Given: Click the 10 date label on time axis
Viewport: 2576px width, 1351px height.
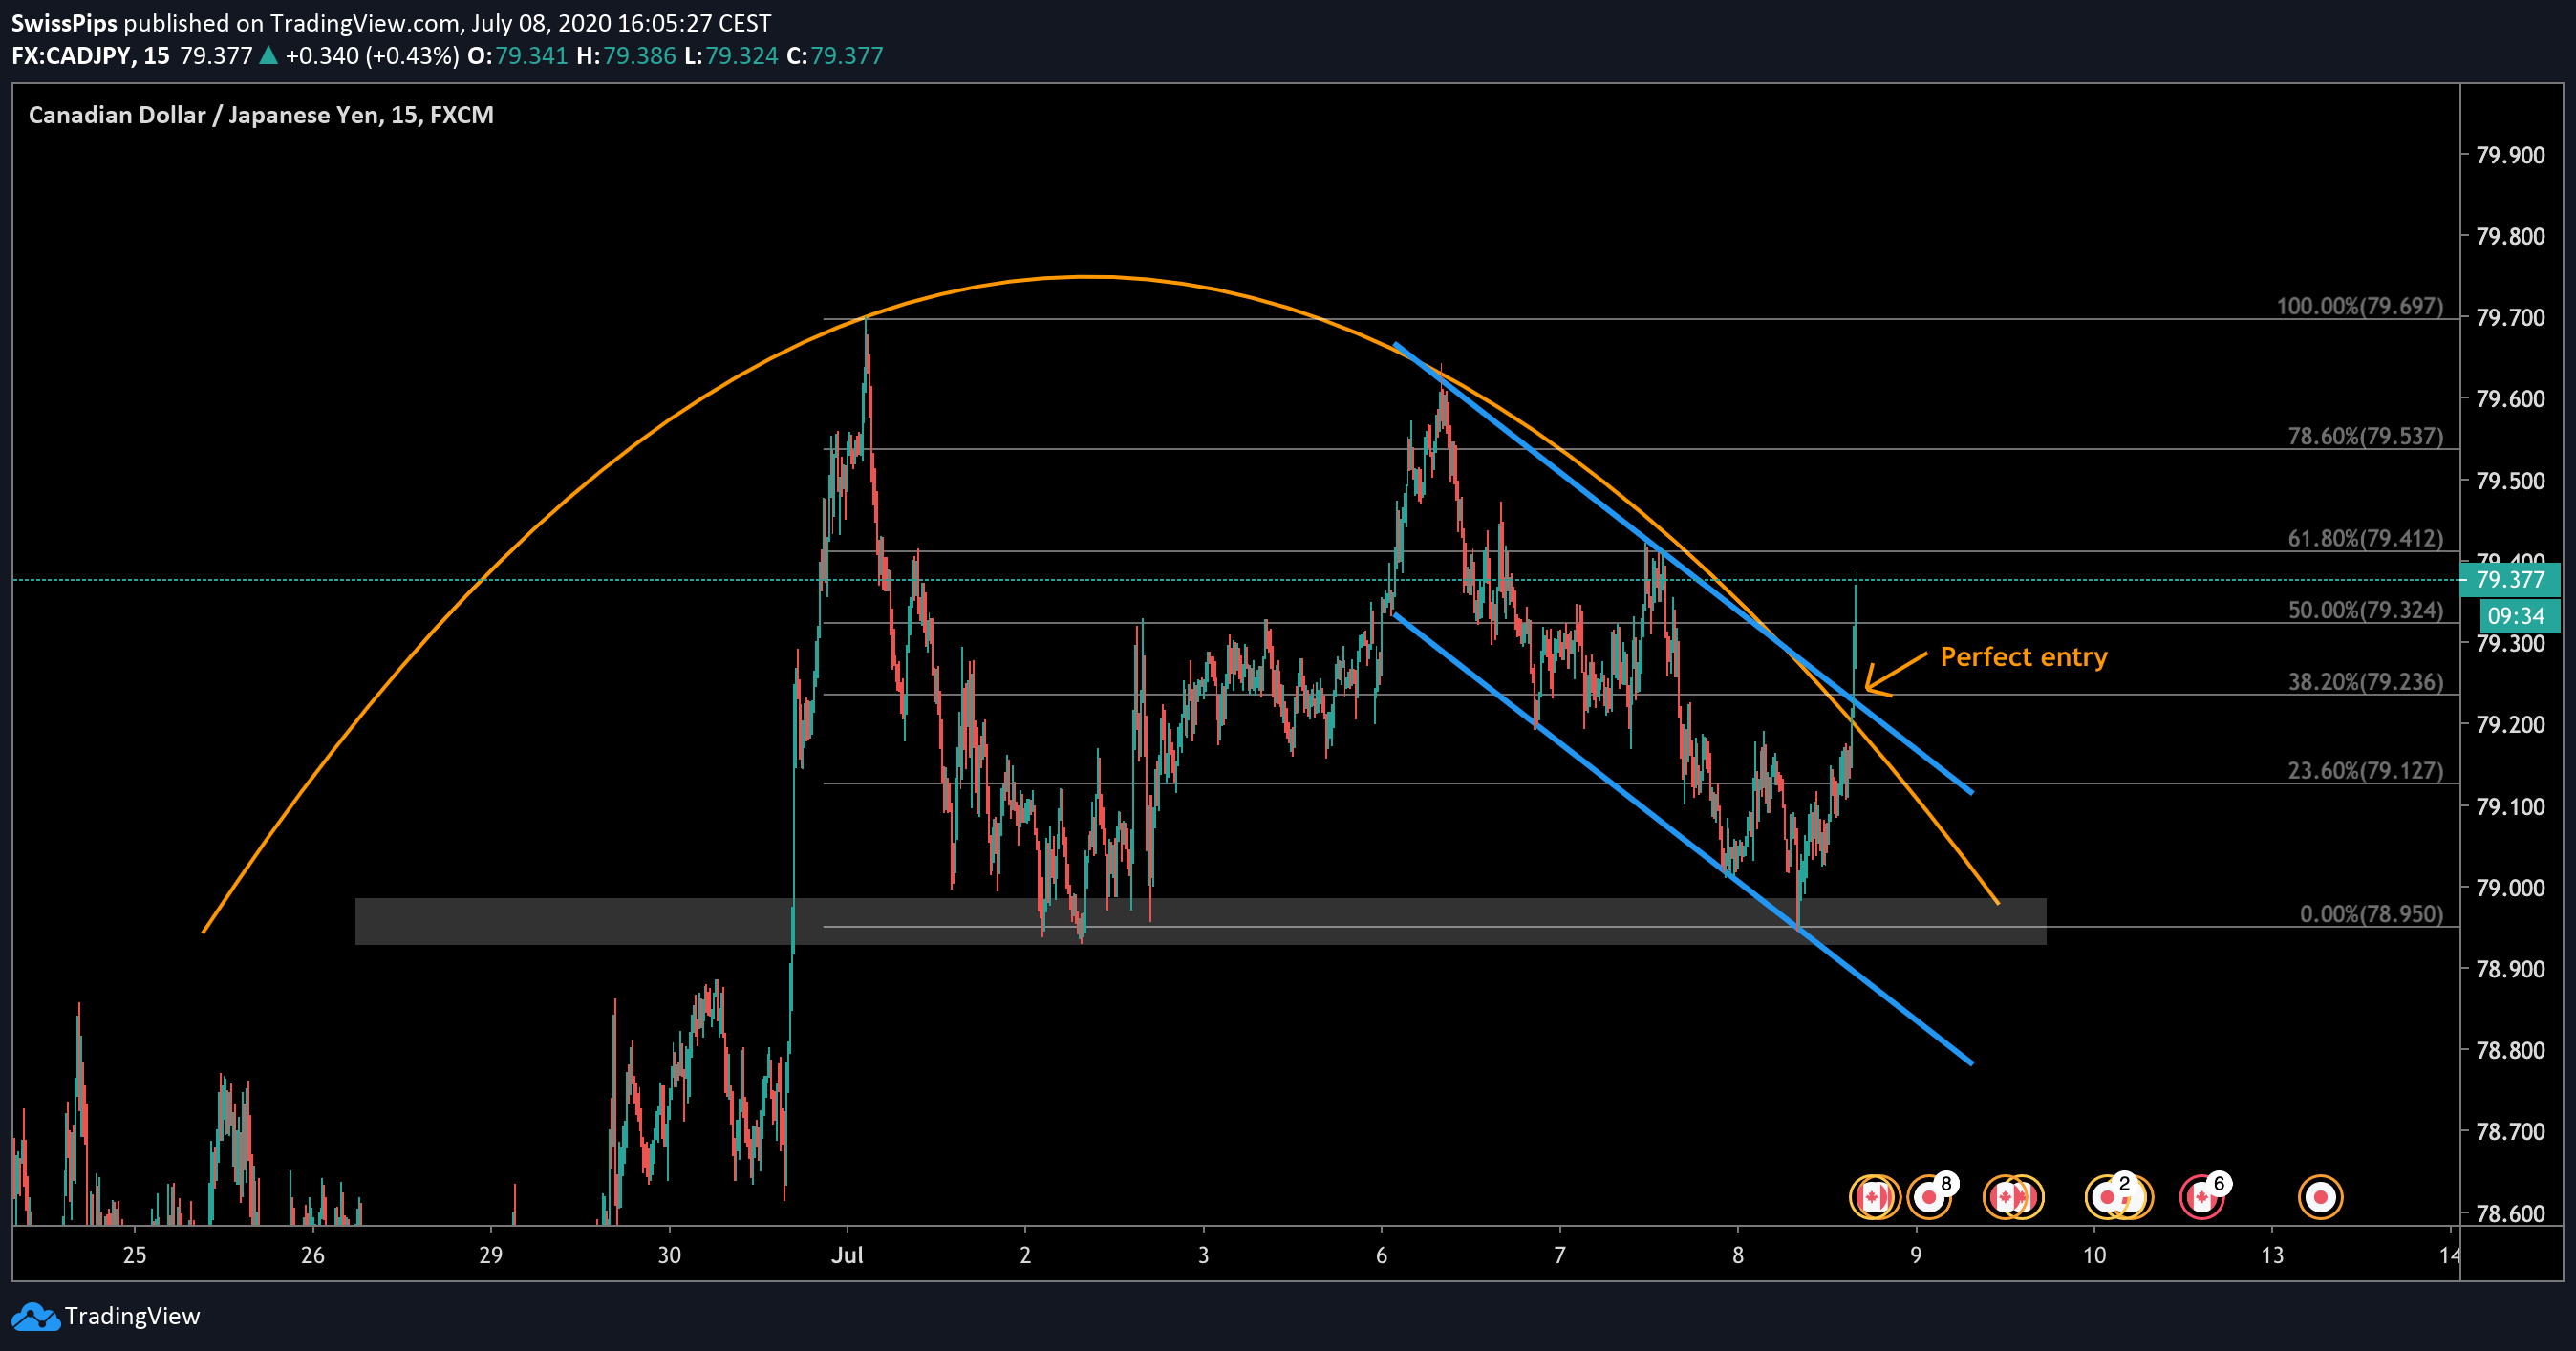Looking at the screenshot, I should coord(2094,1255).
